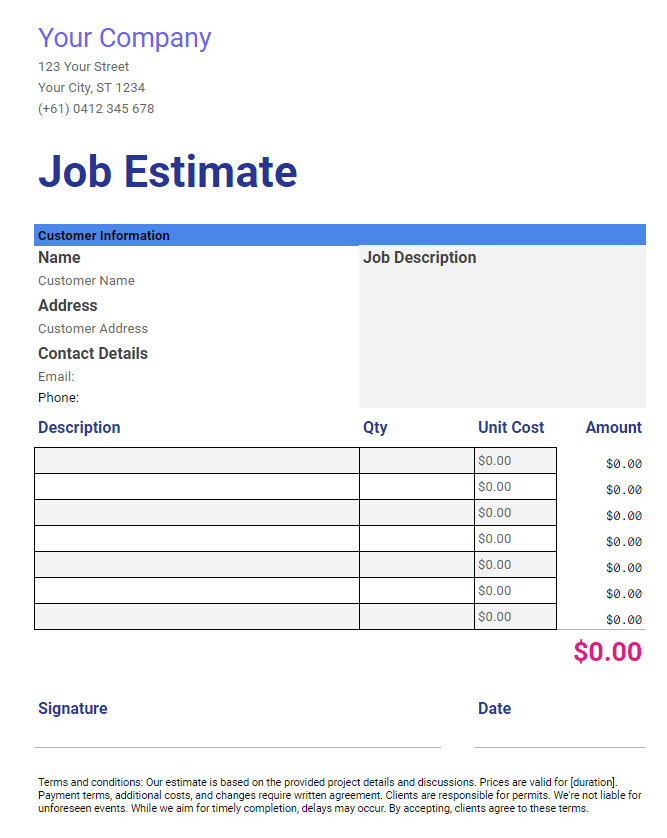Select the Phone: contact field
The width and height of the screenshot is (667, 838).
pyautogui.click(x=58, y=398)
